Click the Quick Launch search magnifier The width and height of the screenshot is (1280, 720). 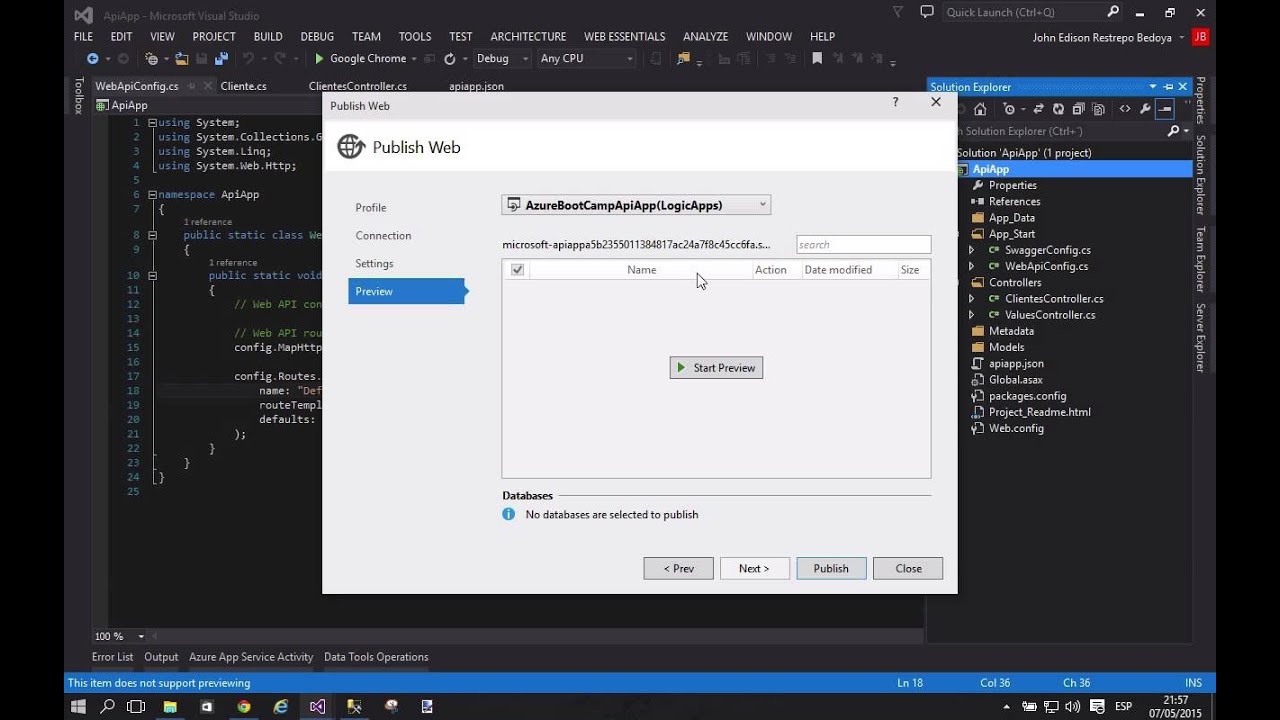pos(1113,12)
